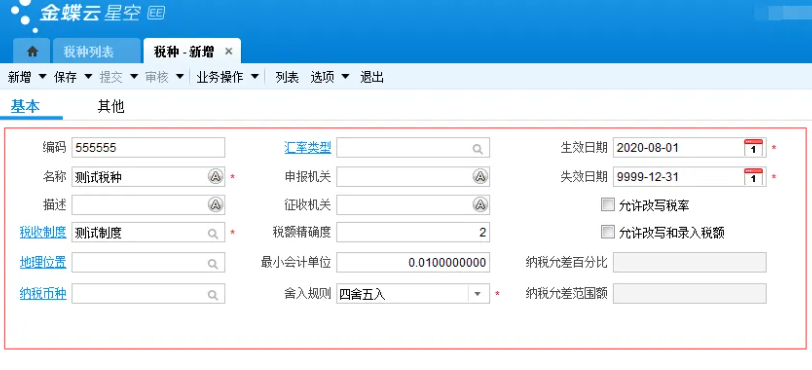This screenshot has height=370, width=812.
Task: Open the 汇率类型 link
Action: (x=308, y=148)
